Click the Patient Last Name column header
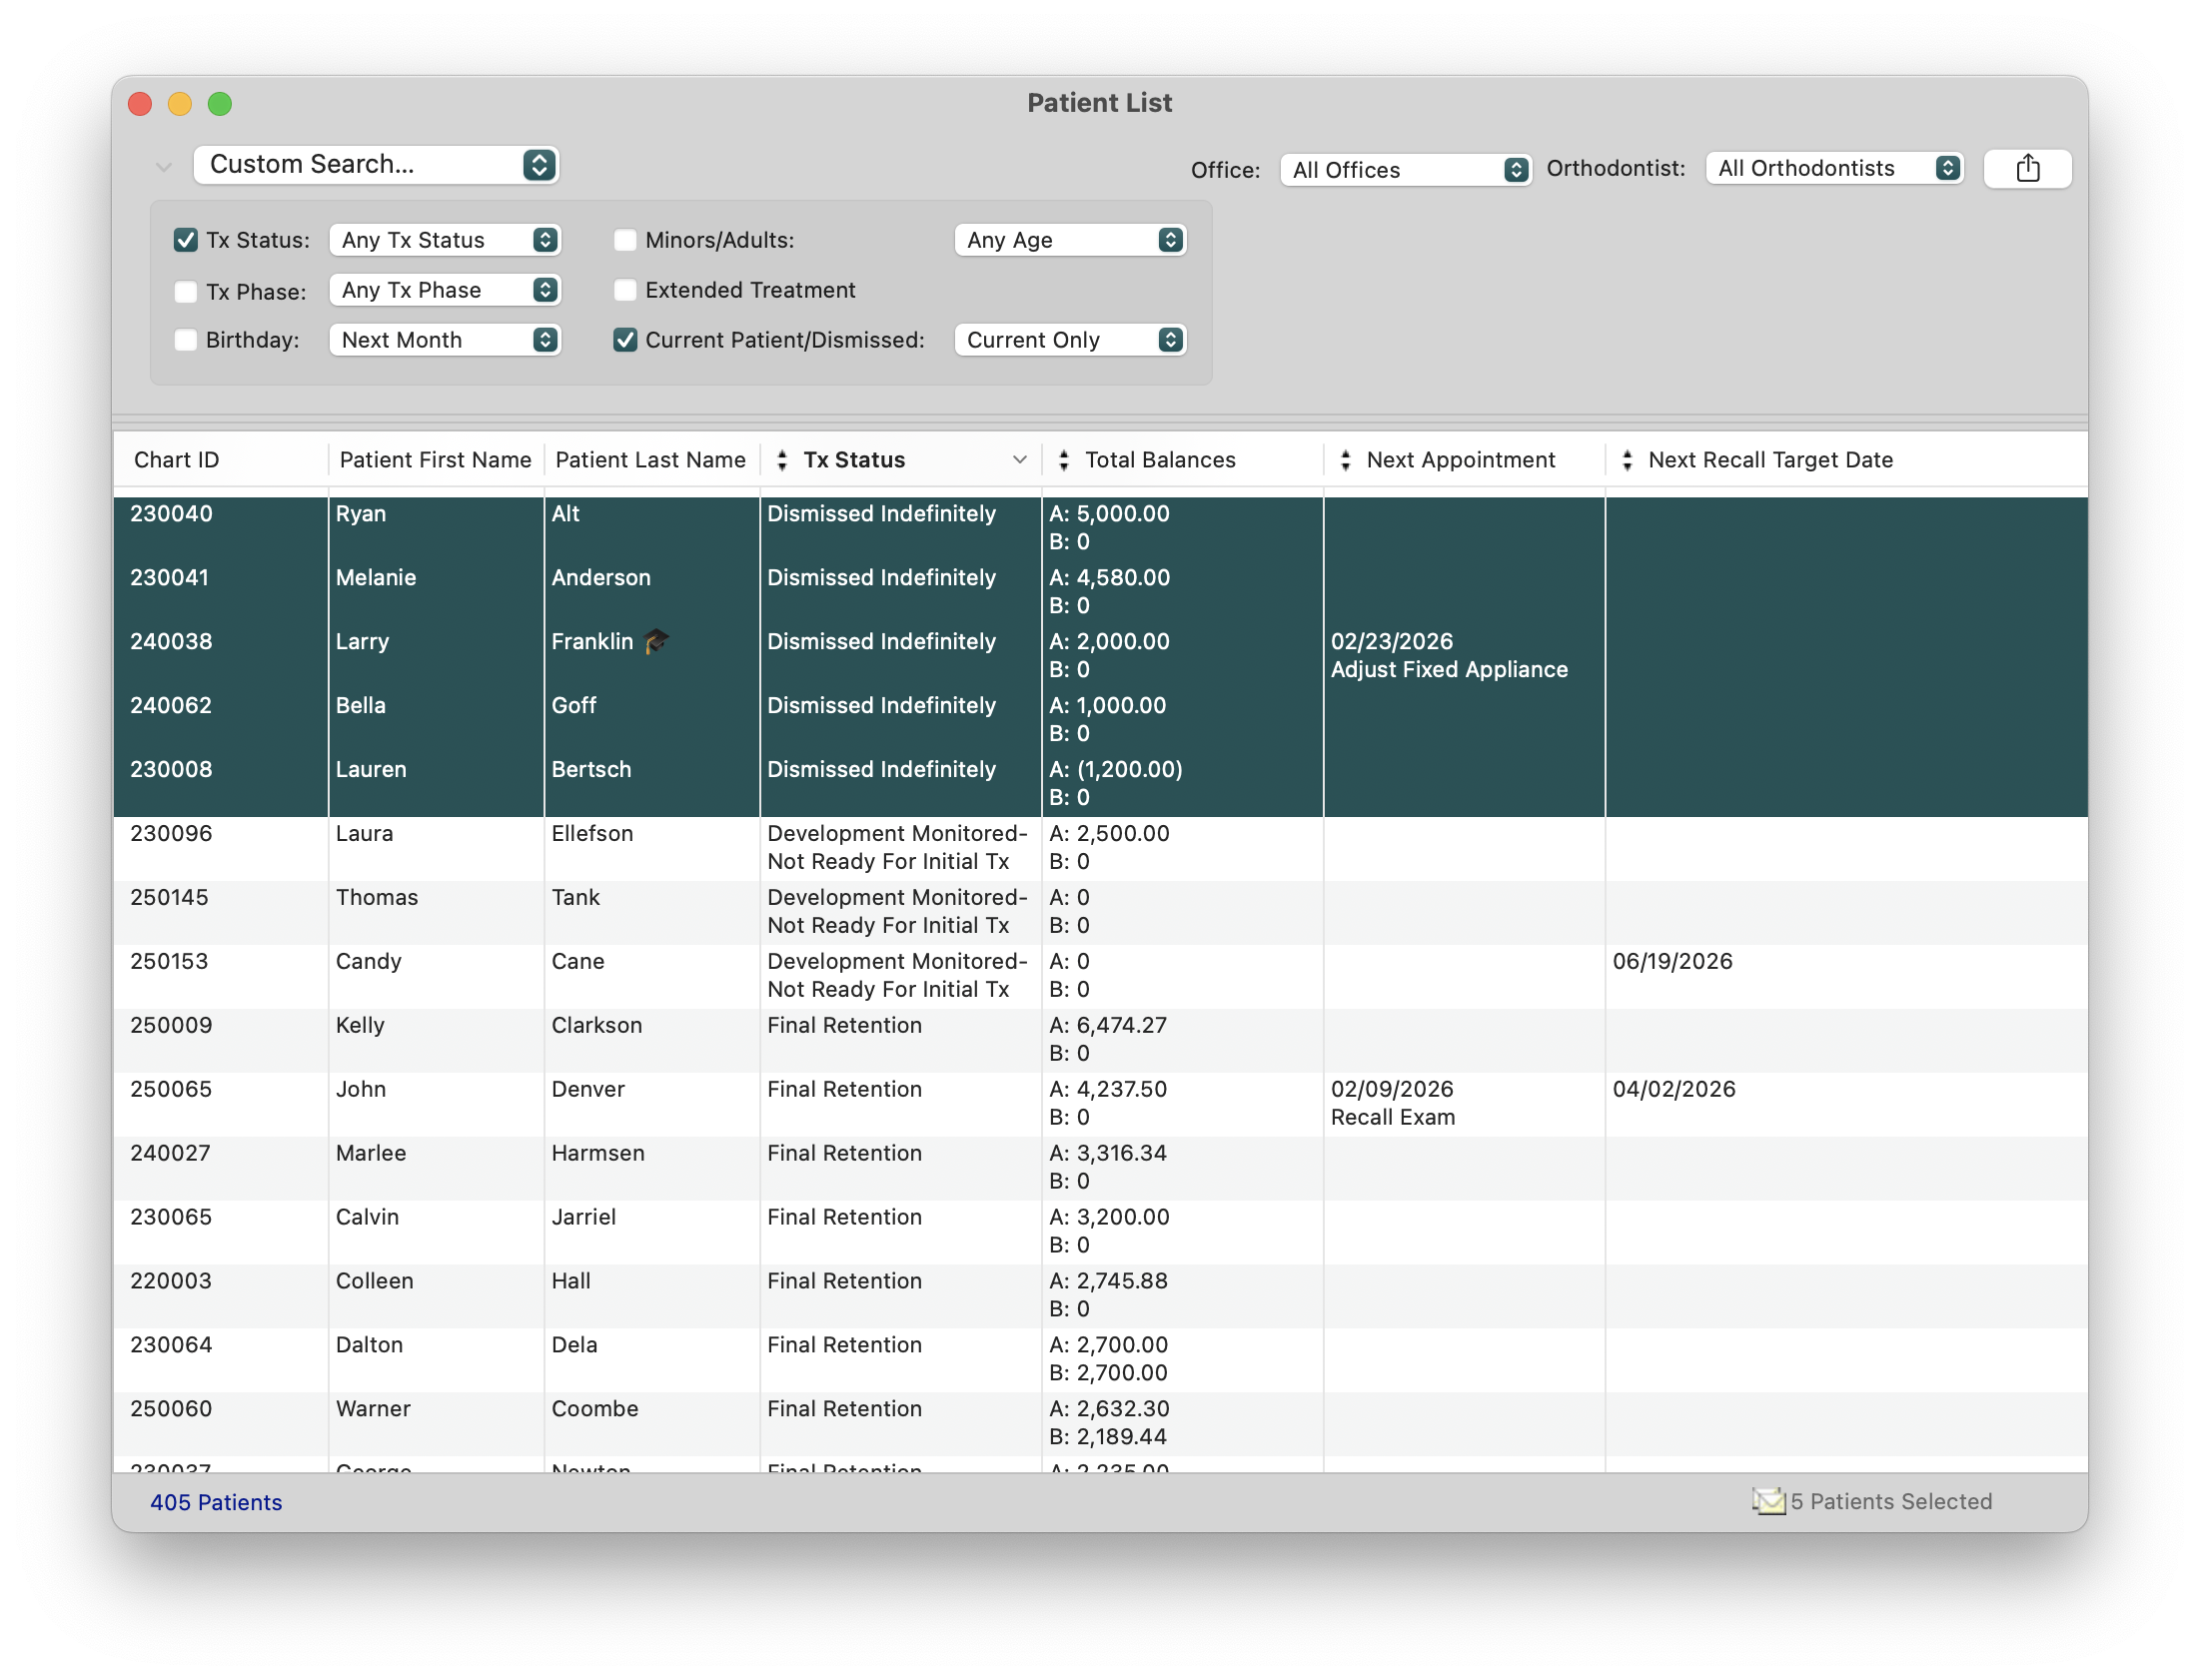The width and height of the screenshot is (2200, 1680). tap(650, 460)
